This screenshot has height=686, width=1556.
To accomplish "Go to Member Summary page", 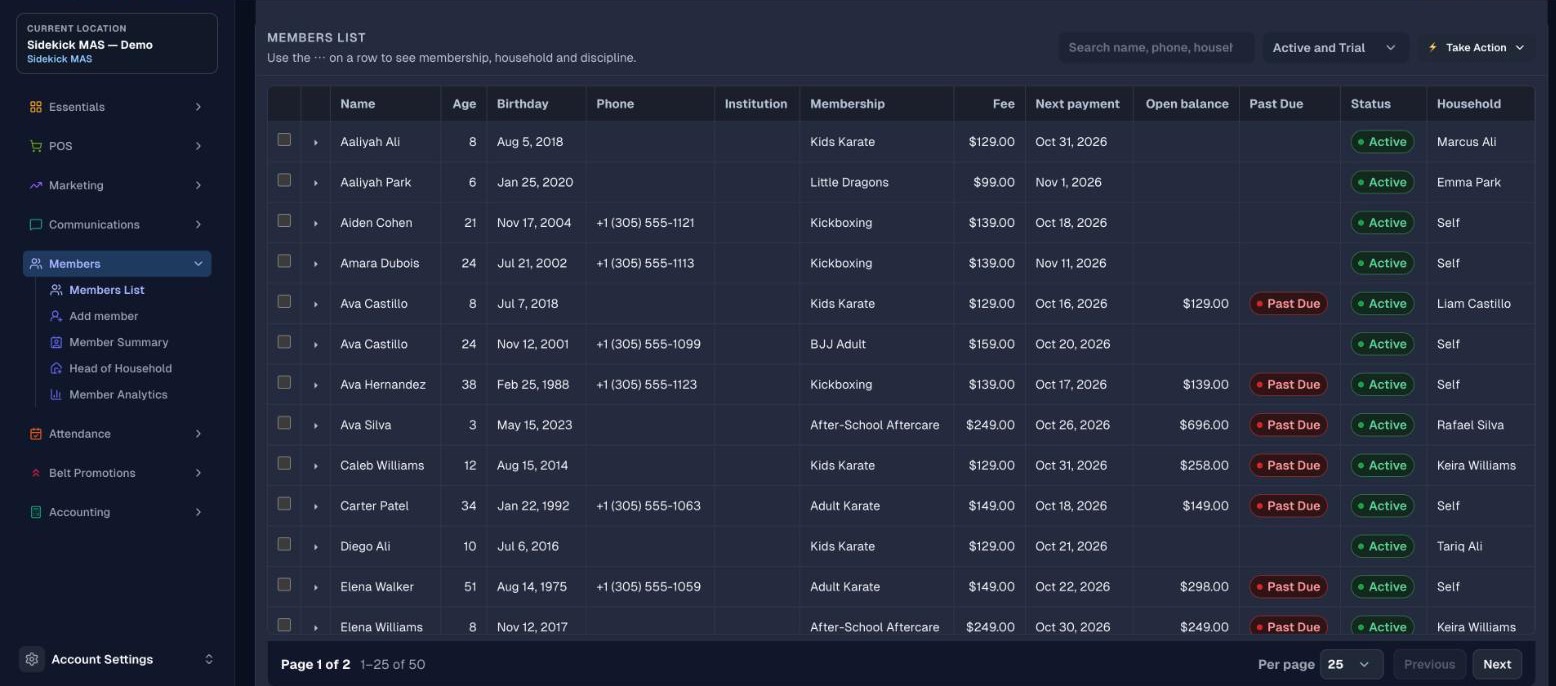I will [x=118, y=342].
